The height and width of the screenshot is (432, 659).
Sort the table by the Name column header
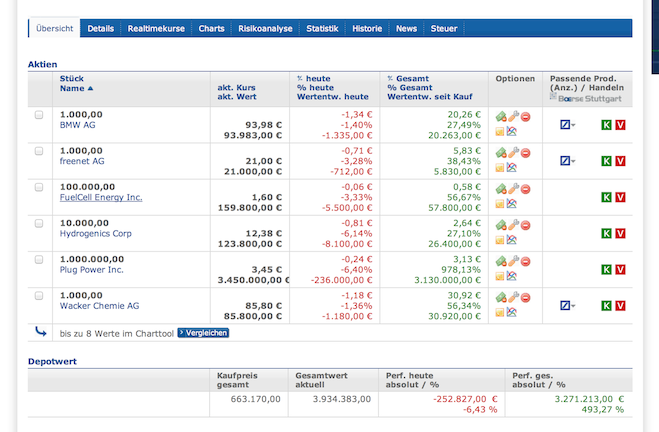75,89
